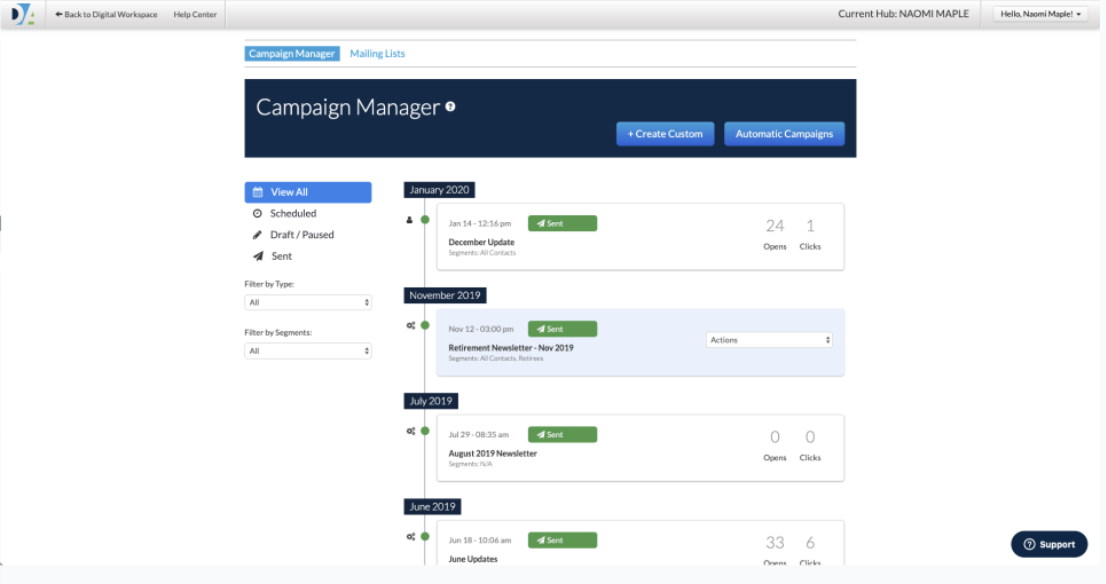Open the Actions dropdown for Retirement Newsletter
This screenshot has height=584, width=1106.
769,339
